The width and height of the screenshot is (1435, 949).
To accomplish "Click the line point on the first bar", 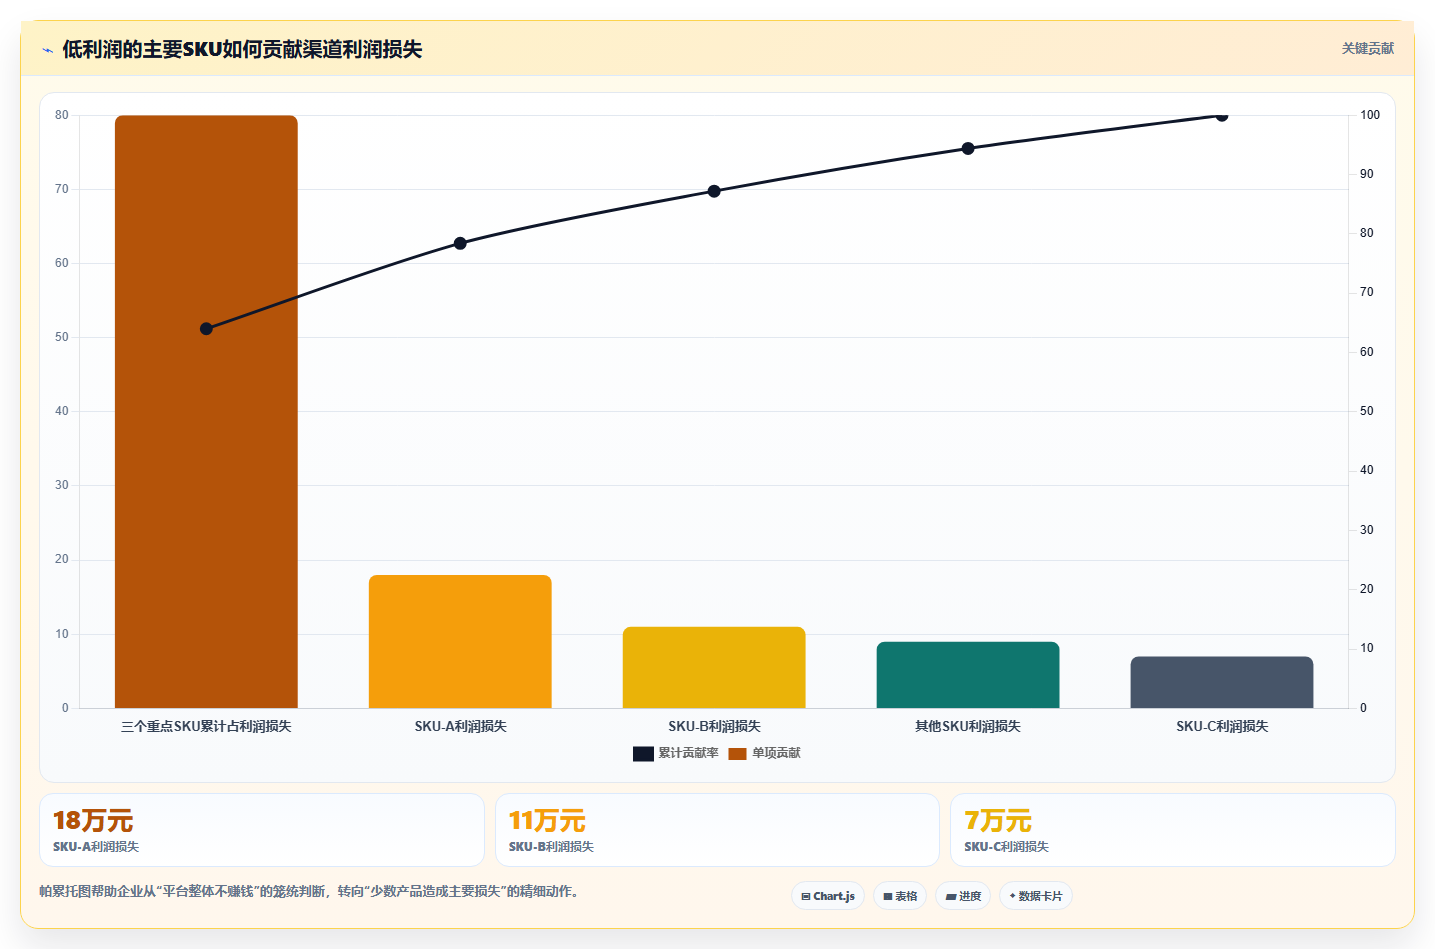I will pyautogui.click(x=206, y=329).
